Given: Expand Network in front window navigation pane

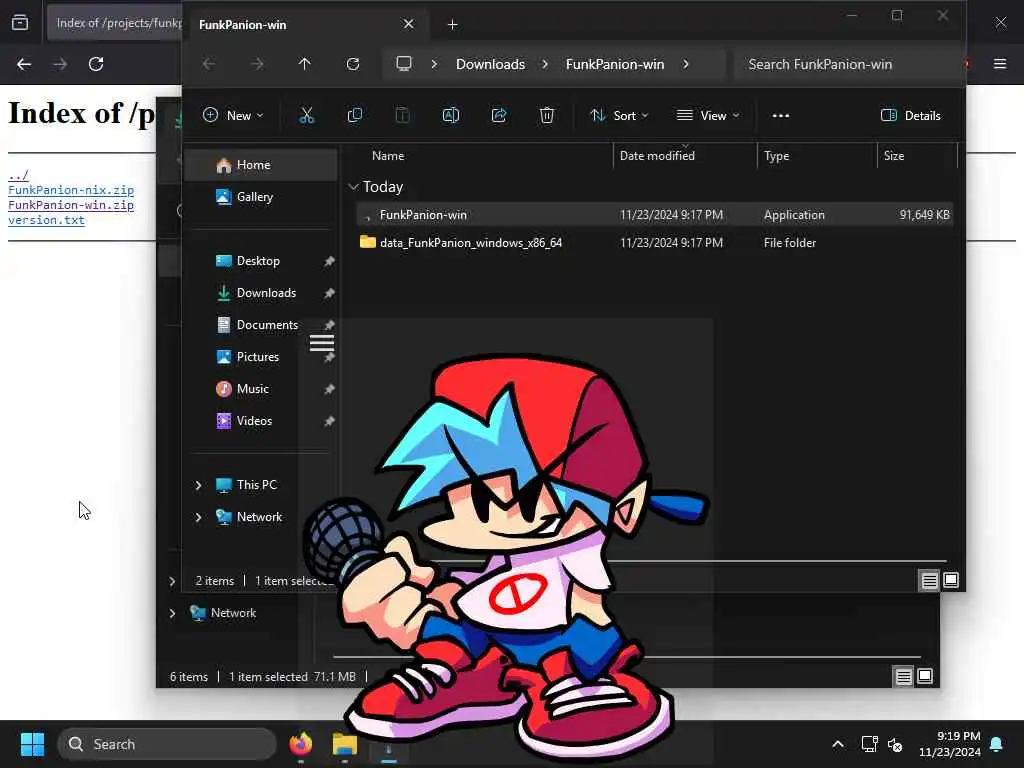Looking at the screenshot, I should pos(198,517).
